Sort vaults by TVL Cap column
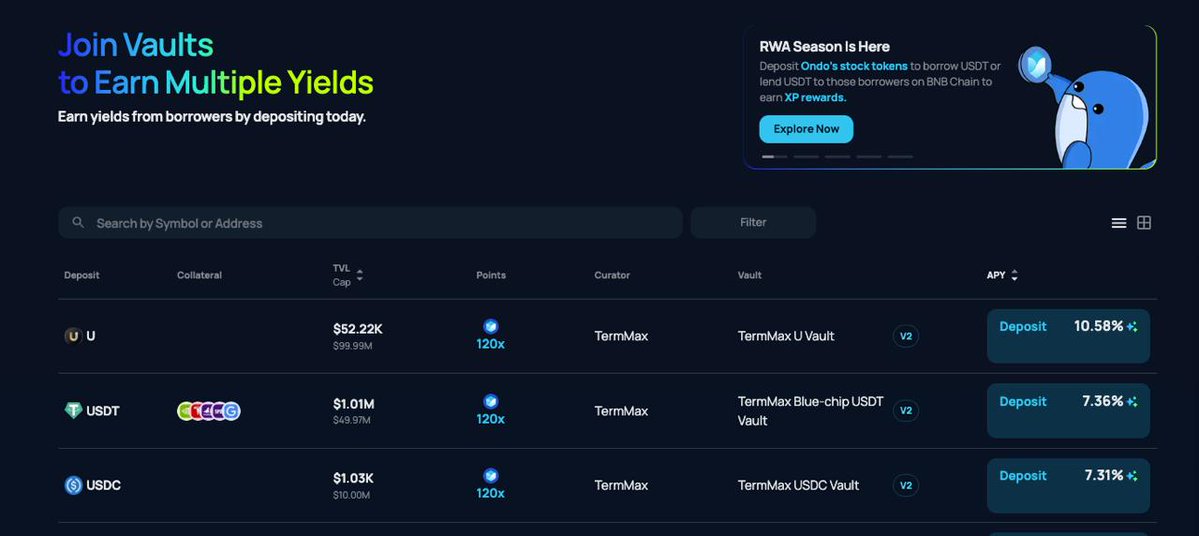The width and height of the screenshot is (1199, 536). click(x=360, y=275)
